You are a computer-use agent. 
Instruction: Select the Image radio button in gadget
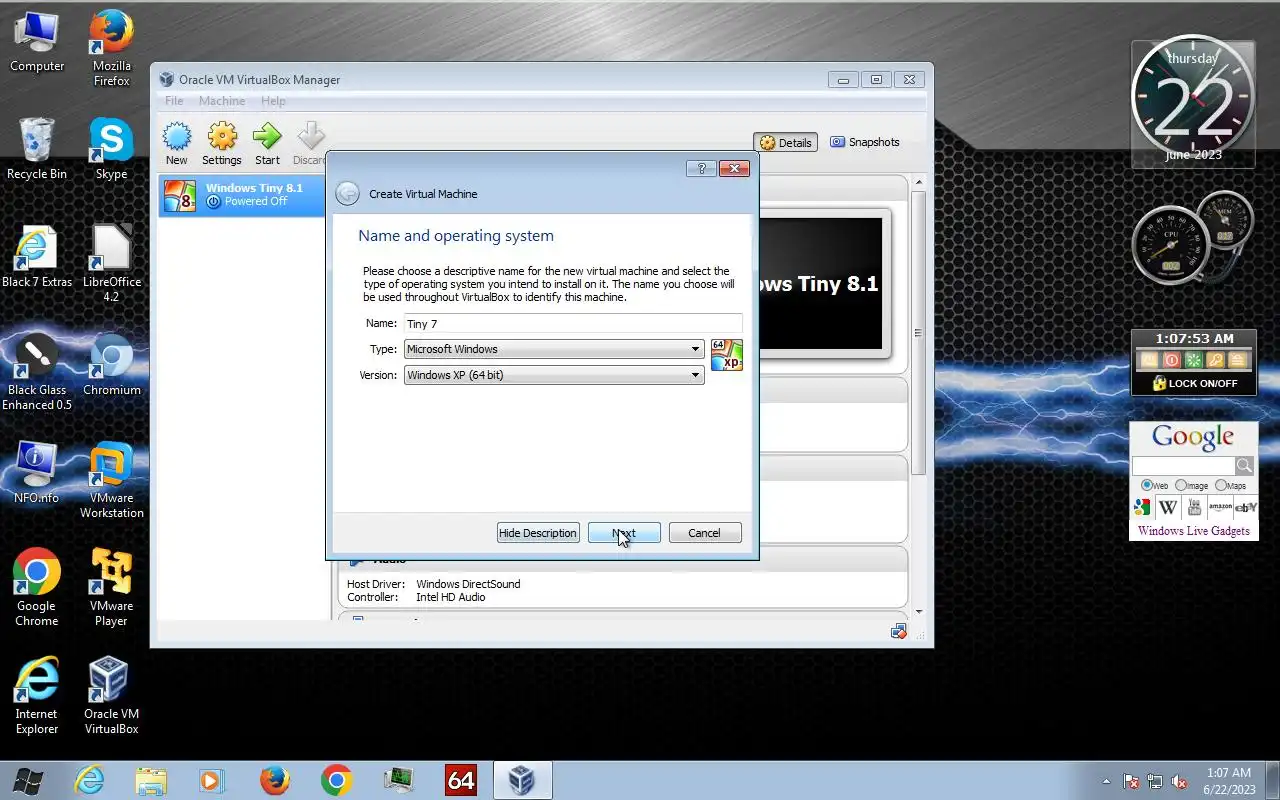[1181, 485]
